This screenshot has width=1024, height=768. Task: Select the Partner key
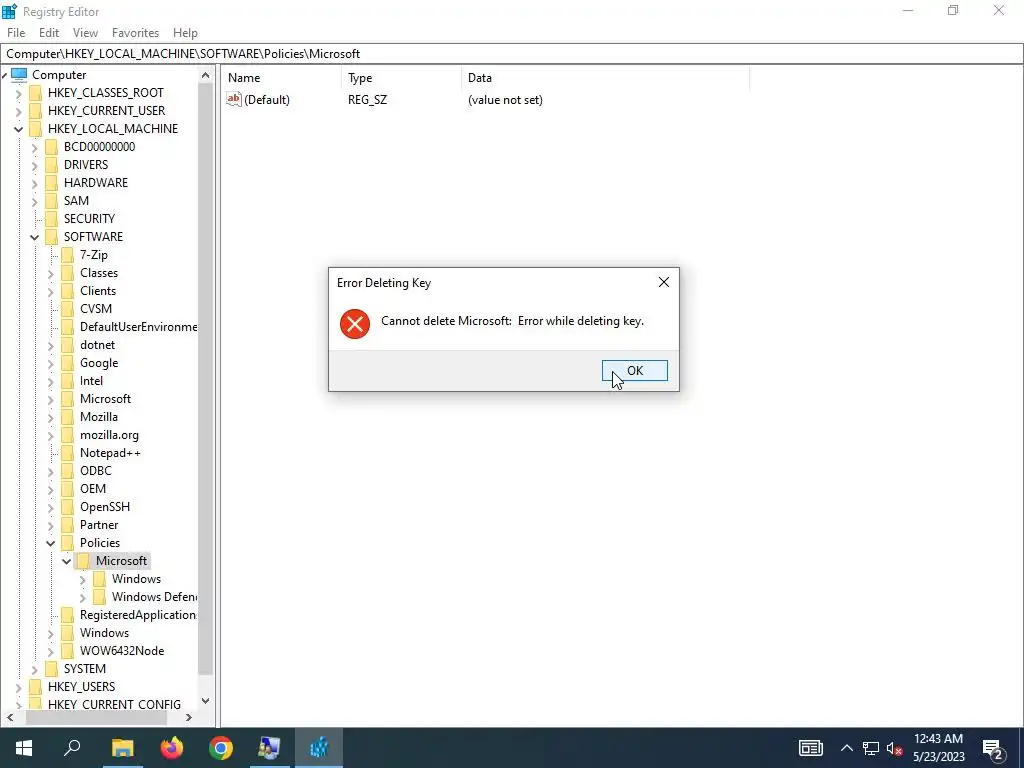99,525
